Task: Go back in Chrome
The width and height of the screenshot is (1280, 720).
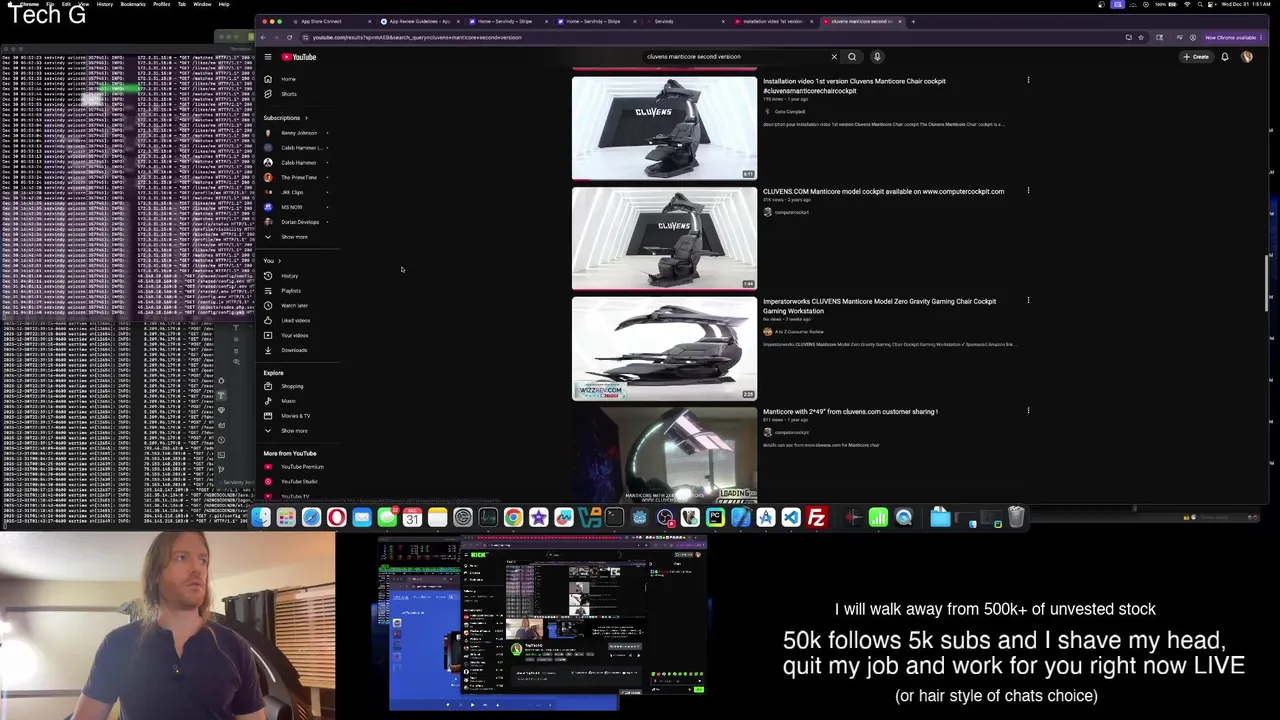Action: [x=263, y=38]
